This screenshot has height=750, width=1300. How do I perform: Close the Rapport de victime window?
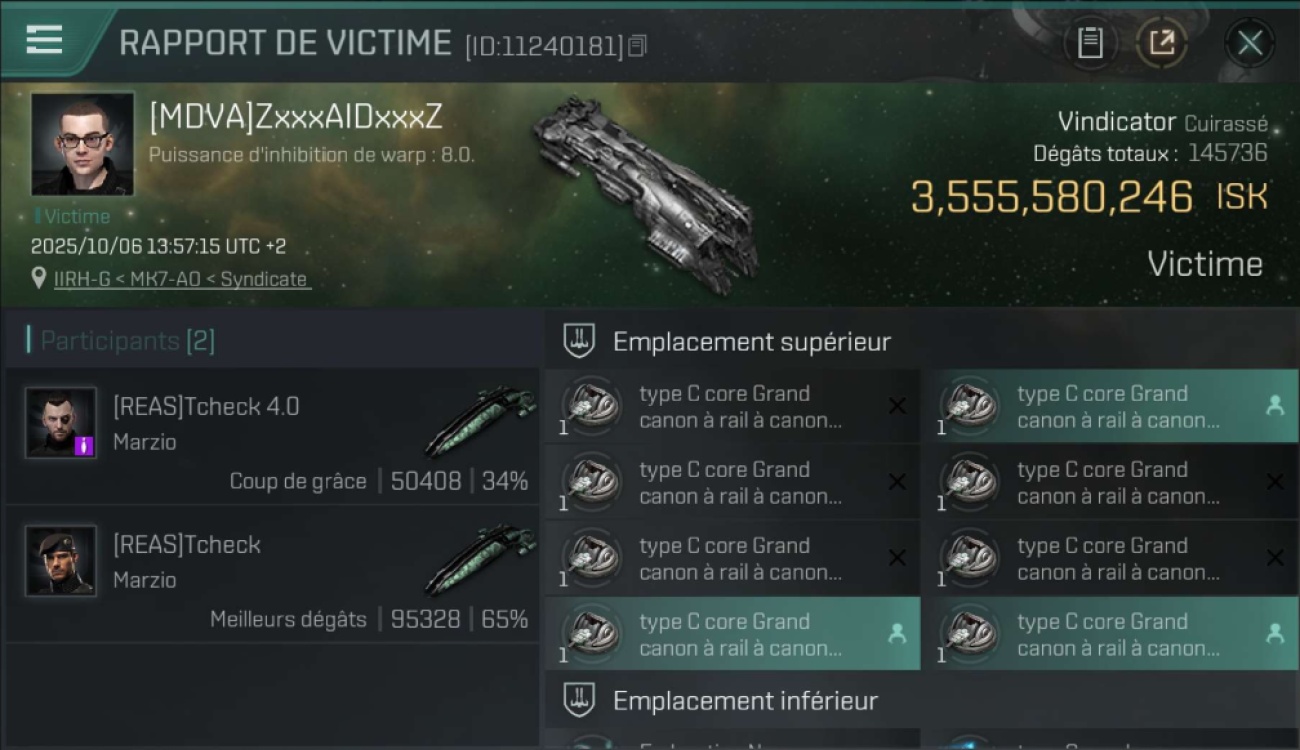1249,43
